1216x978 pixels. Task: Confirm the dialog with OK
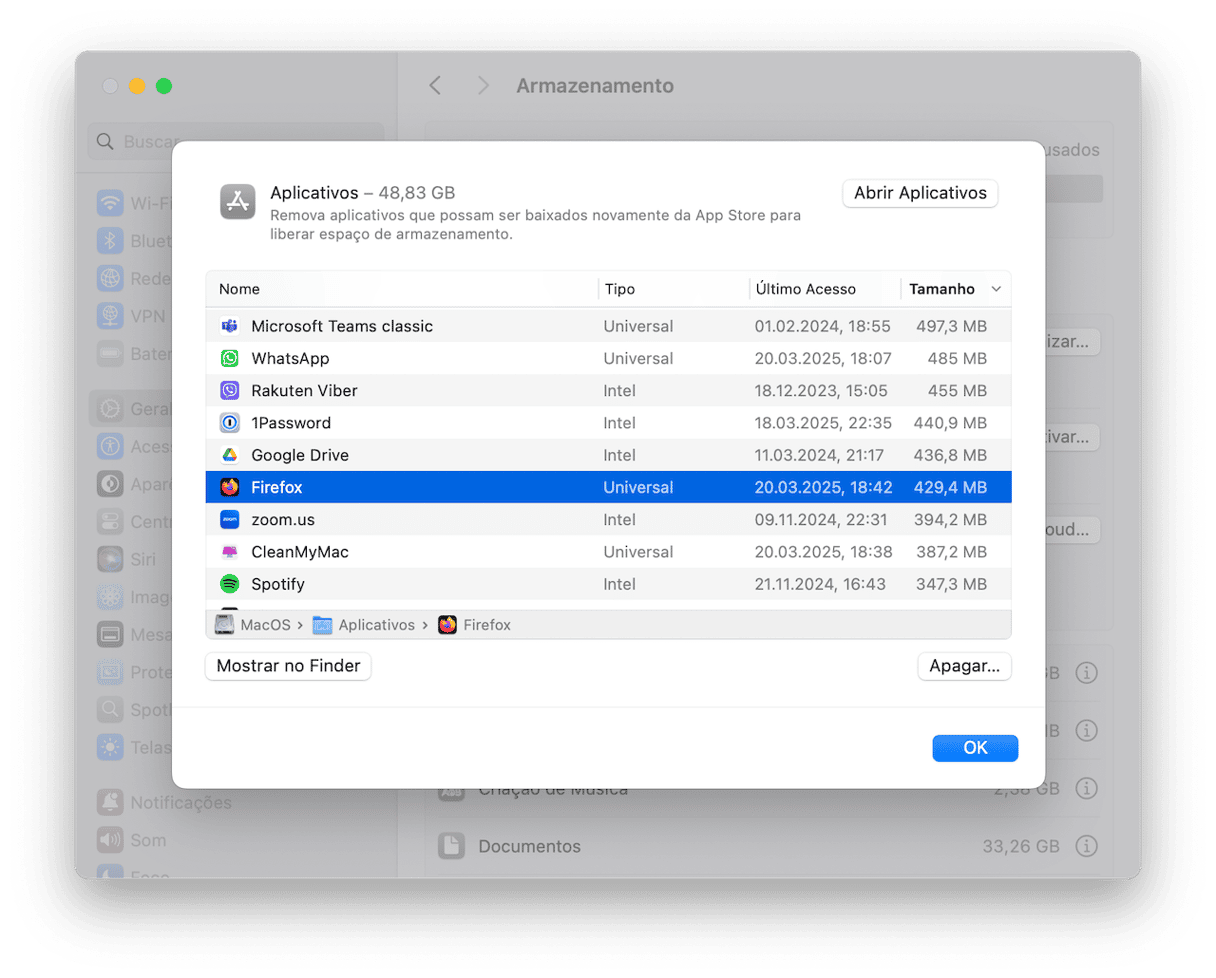(x=975, y=748)
